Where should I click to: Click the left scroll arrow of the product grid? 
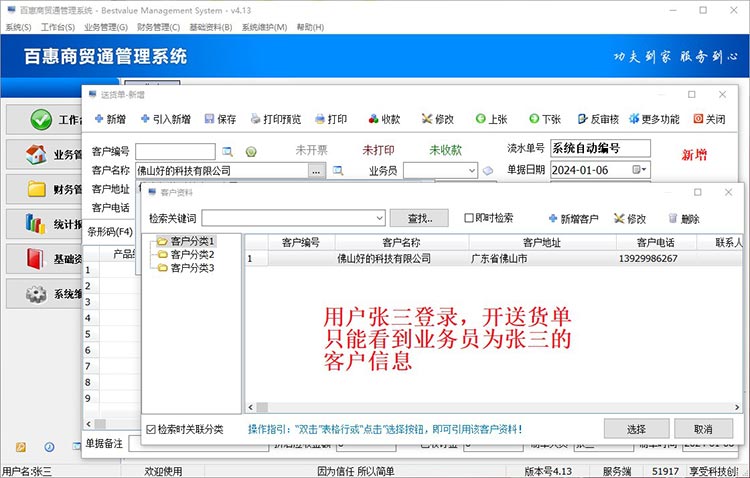(89, 424)
